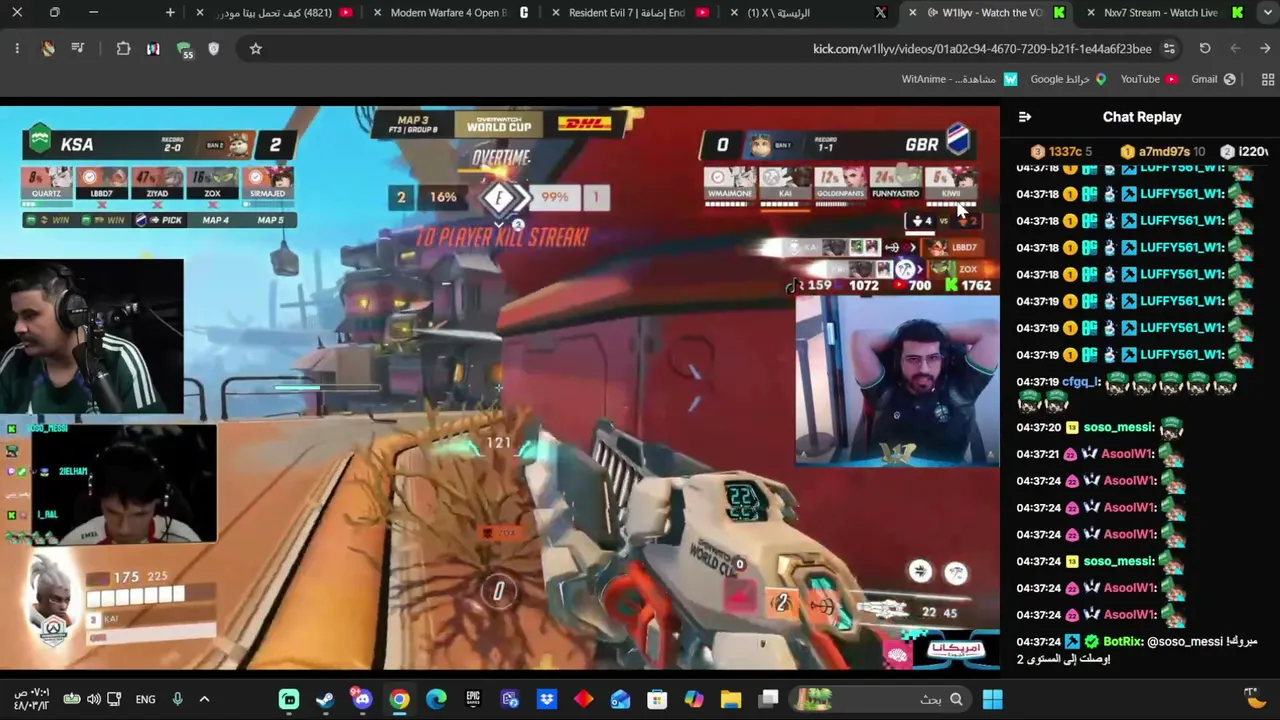The height and width of the screenshot is (720, 1280).
Task: Open Chrome's three-dot menu
Action: point(17,48)
